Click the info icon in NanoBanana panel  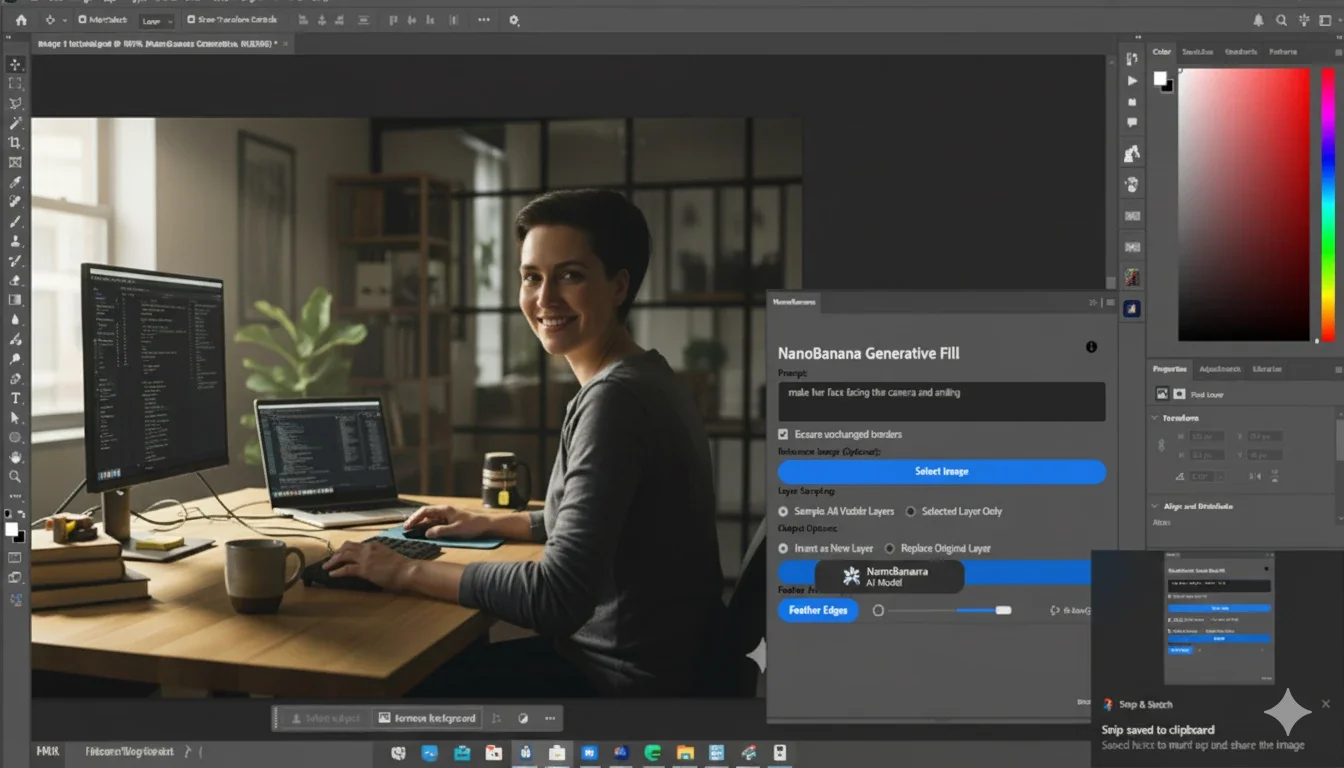coord(1091,347)
